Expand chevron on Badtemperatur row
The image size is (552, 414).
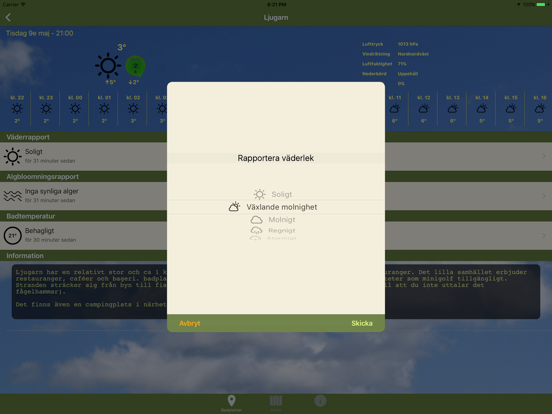click(x=544, y=235)
